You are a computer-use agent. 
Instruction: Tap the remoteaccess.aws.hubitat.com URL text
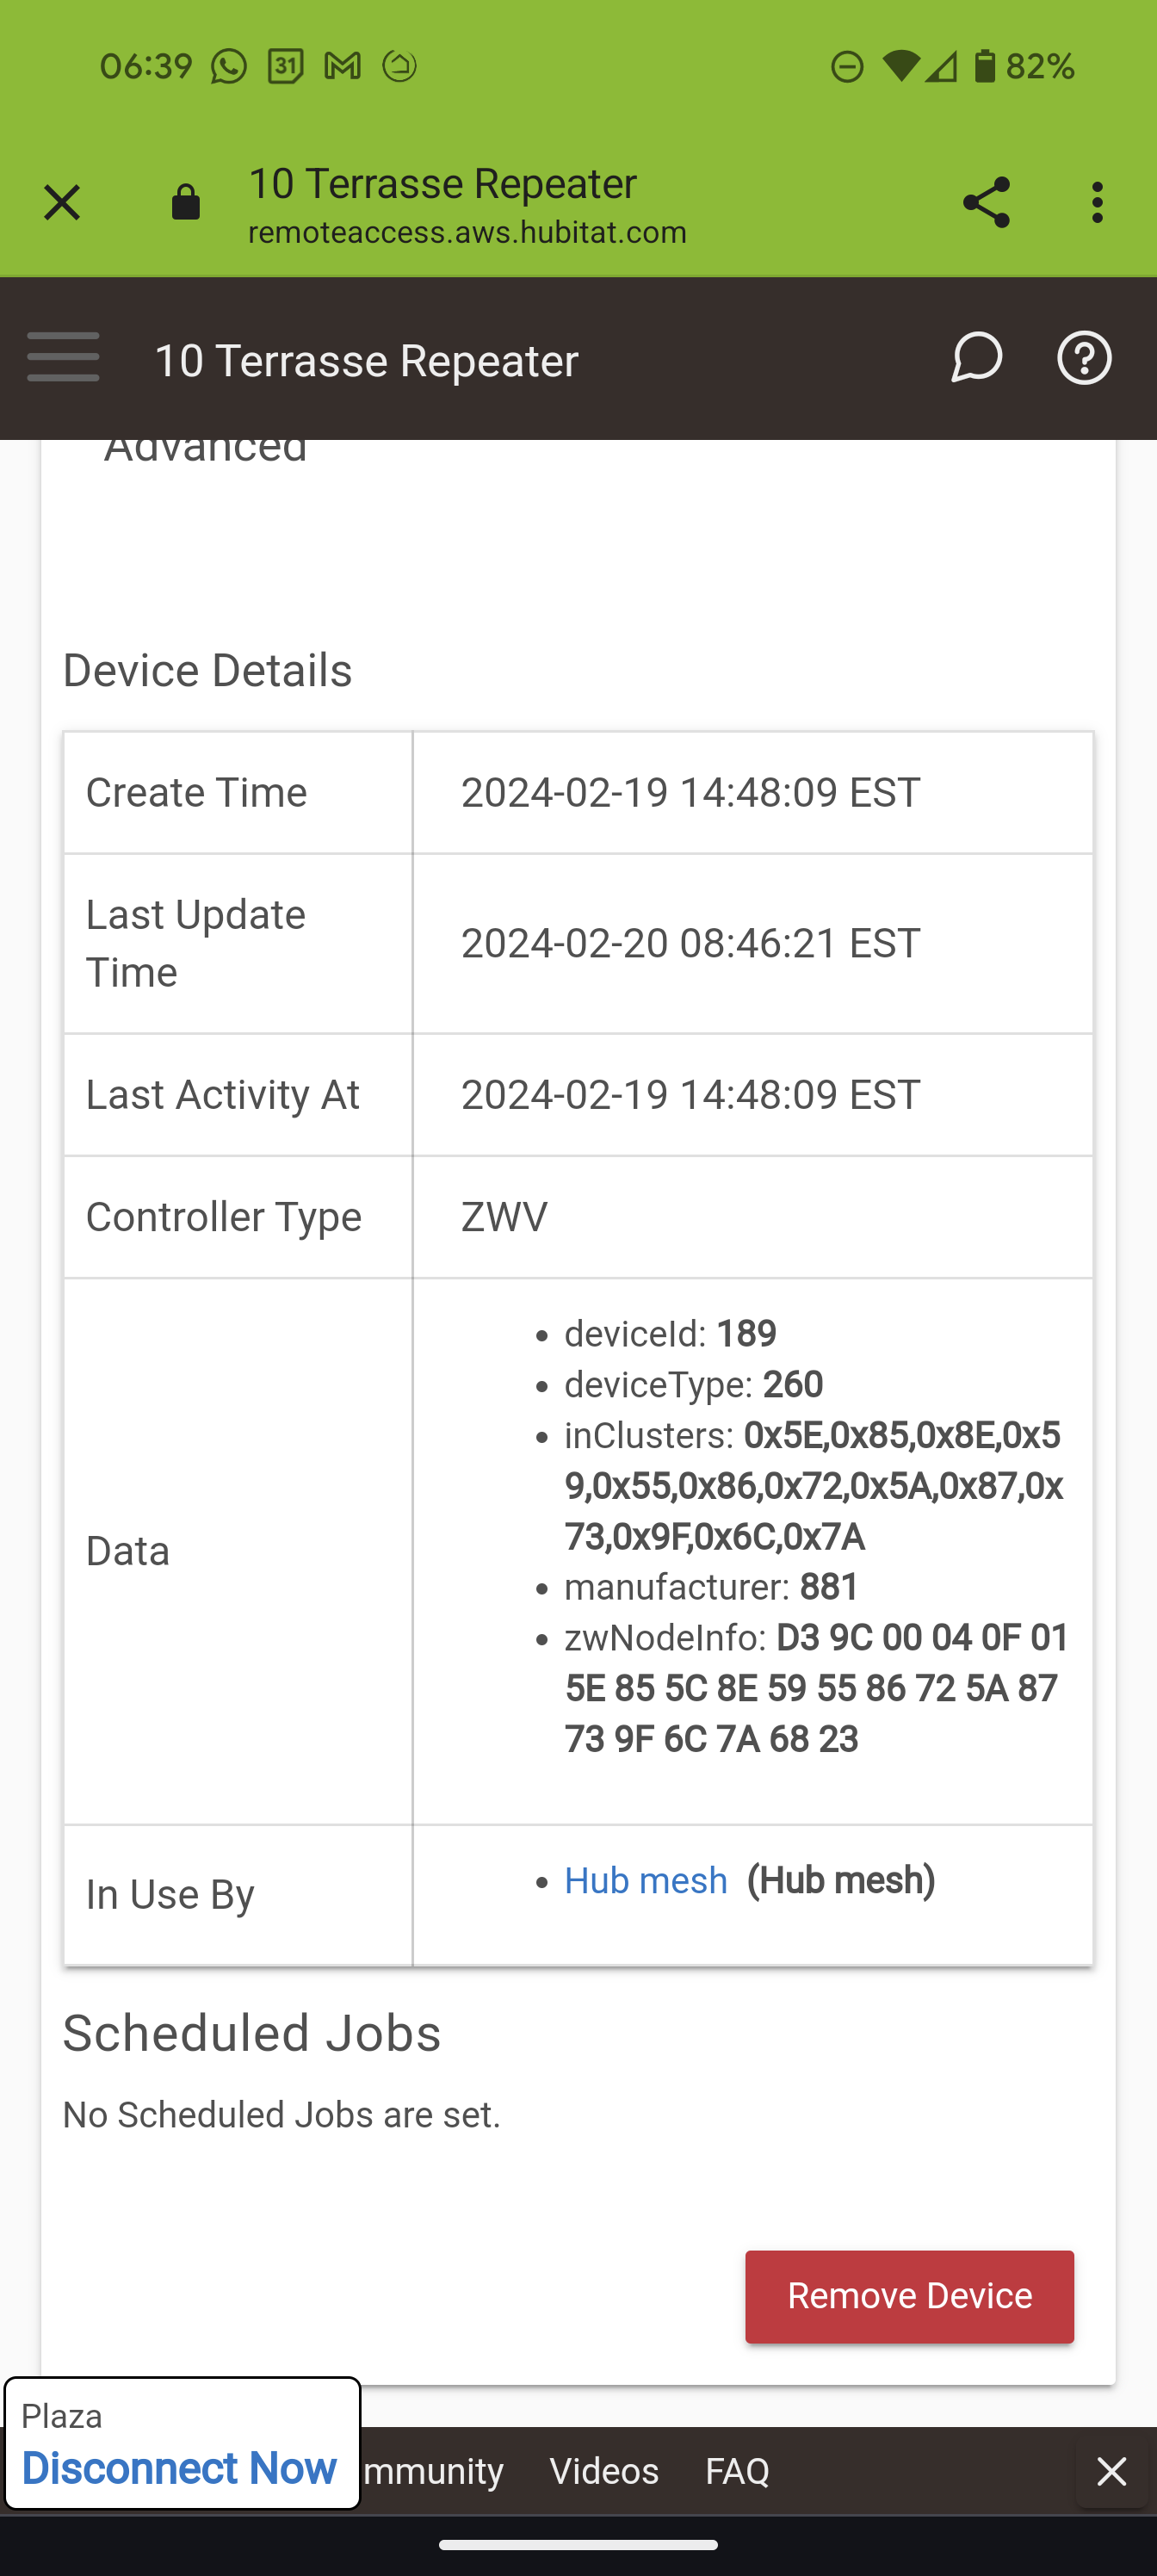[467, 232]
